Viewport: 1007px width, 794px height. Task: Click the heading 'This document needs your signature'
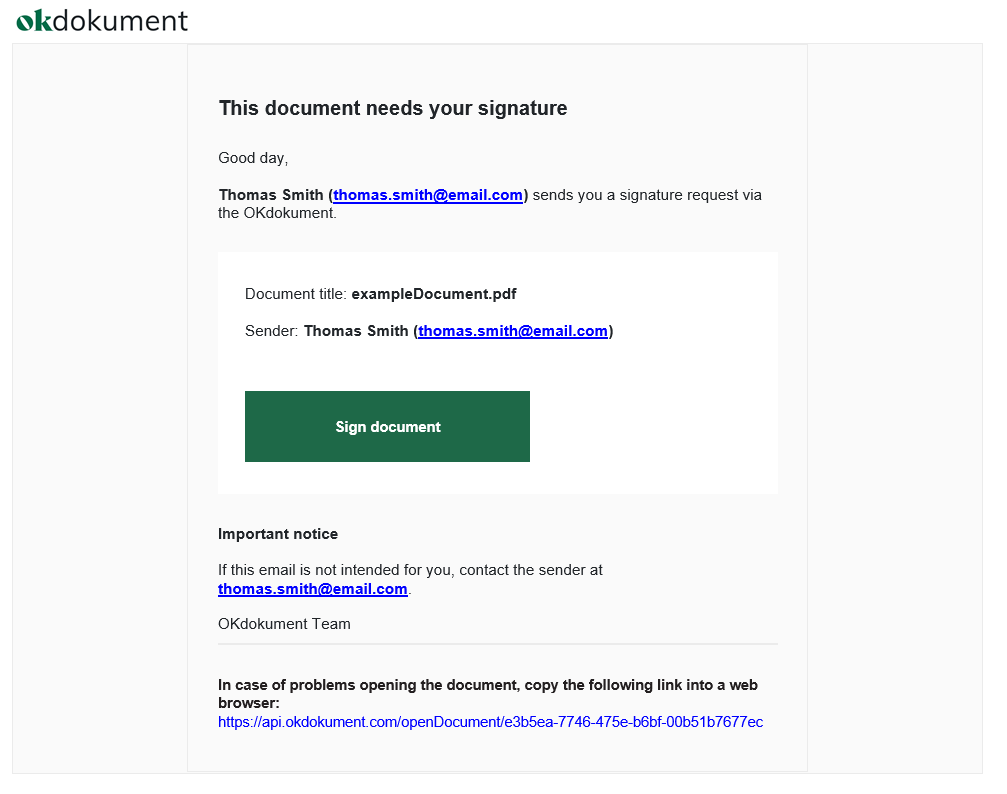click(393, 108)
